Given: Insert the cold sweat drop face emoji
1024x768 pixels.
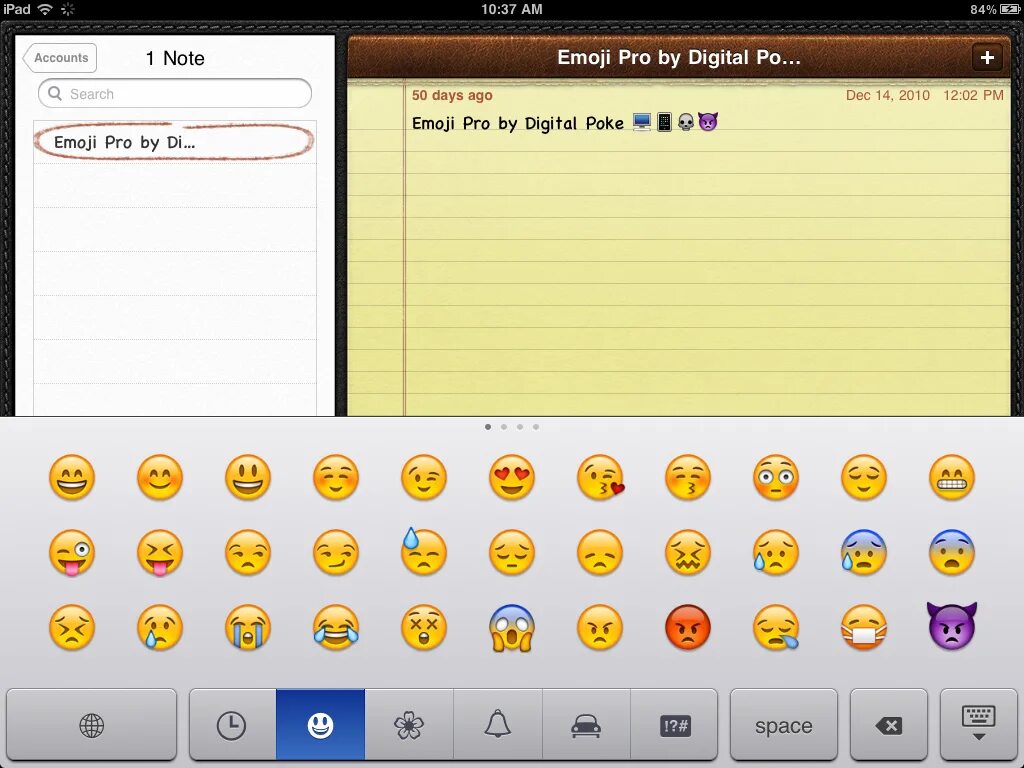Looking at the screenshot, I should (x=424, y=551).
